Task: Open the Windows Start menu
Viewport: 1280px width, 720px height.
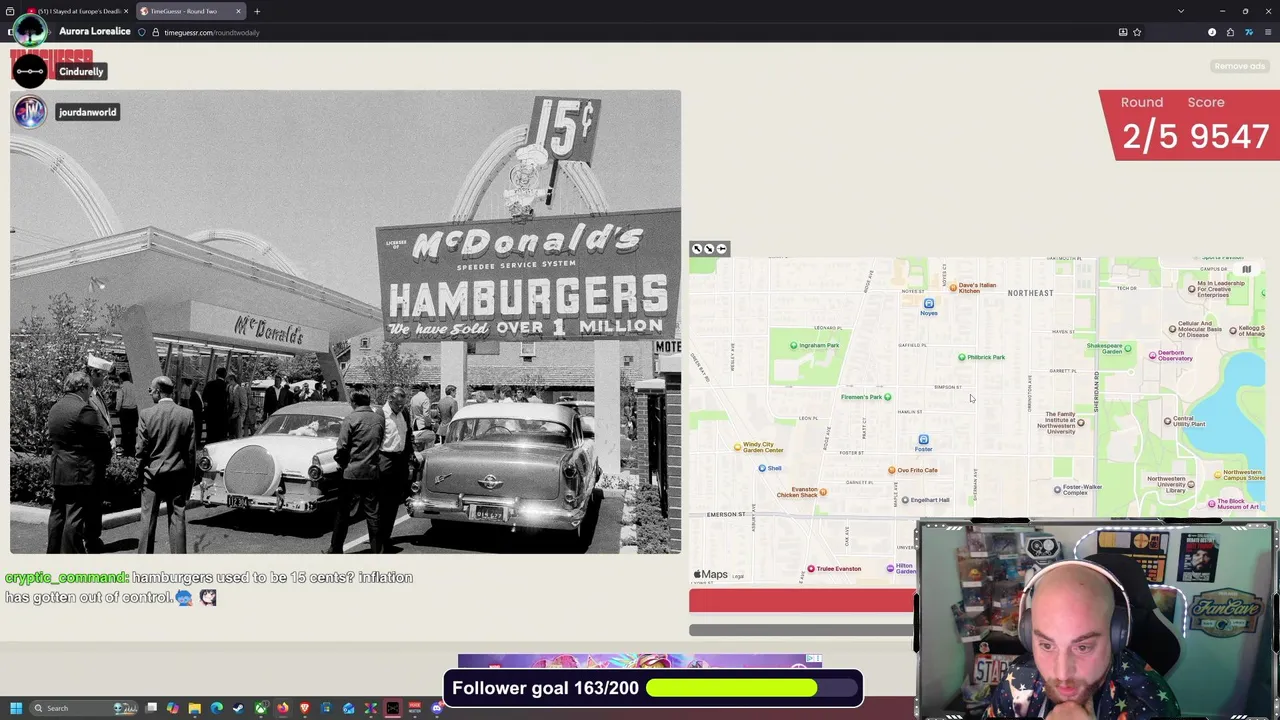Action: click(16, 708)
